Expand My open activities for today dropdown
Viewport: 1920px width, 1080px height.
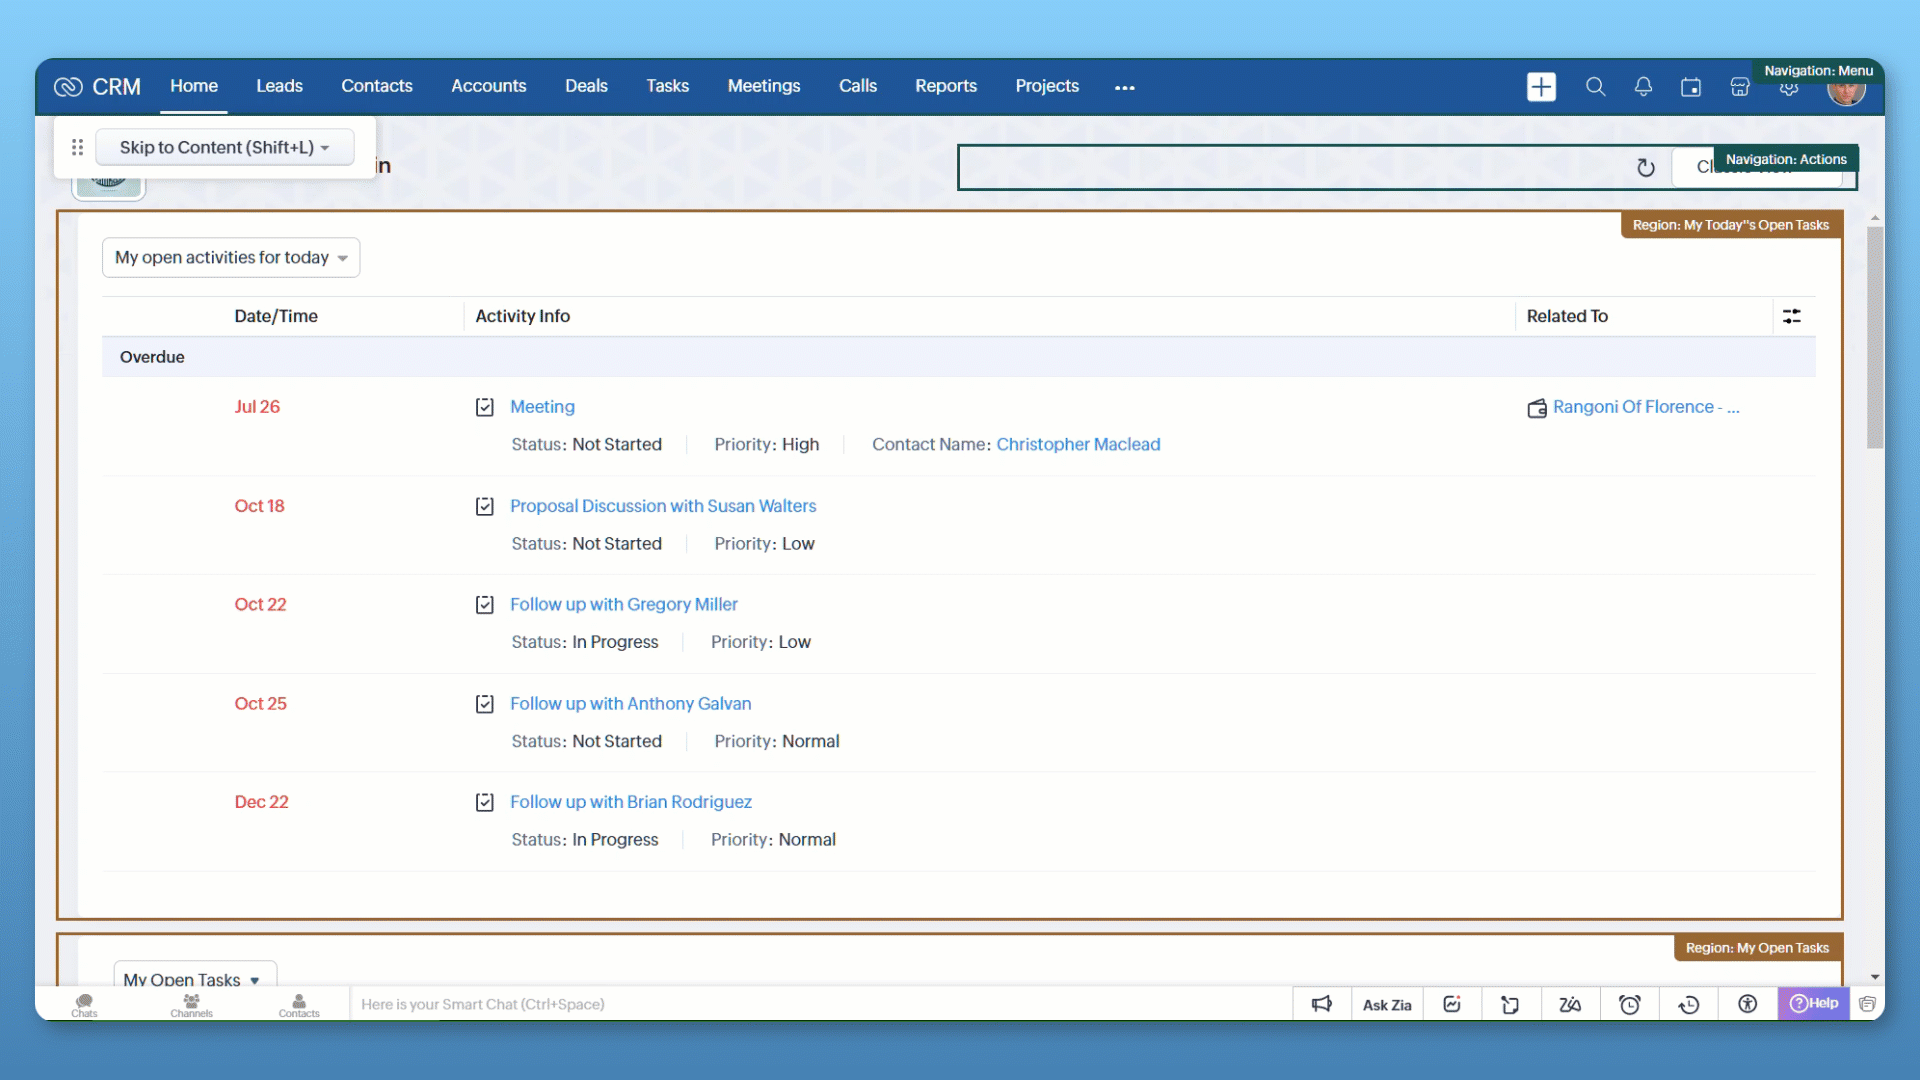point(231,258)
